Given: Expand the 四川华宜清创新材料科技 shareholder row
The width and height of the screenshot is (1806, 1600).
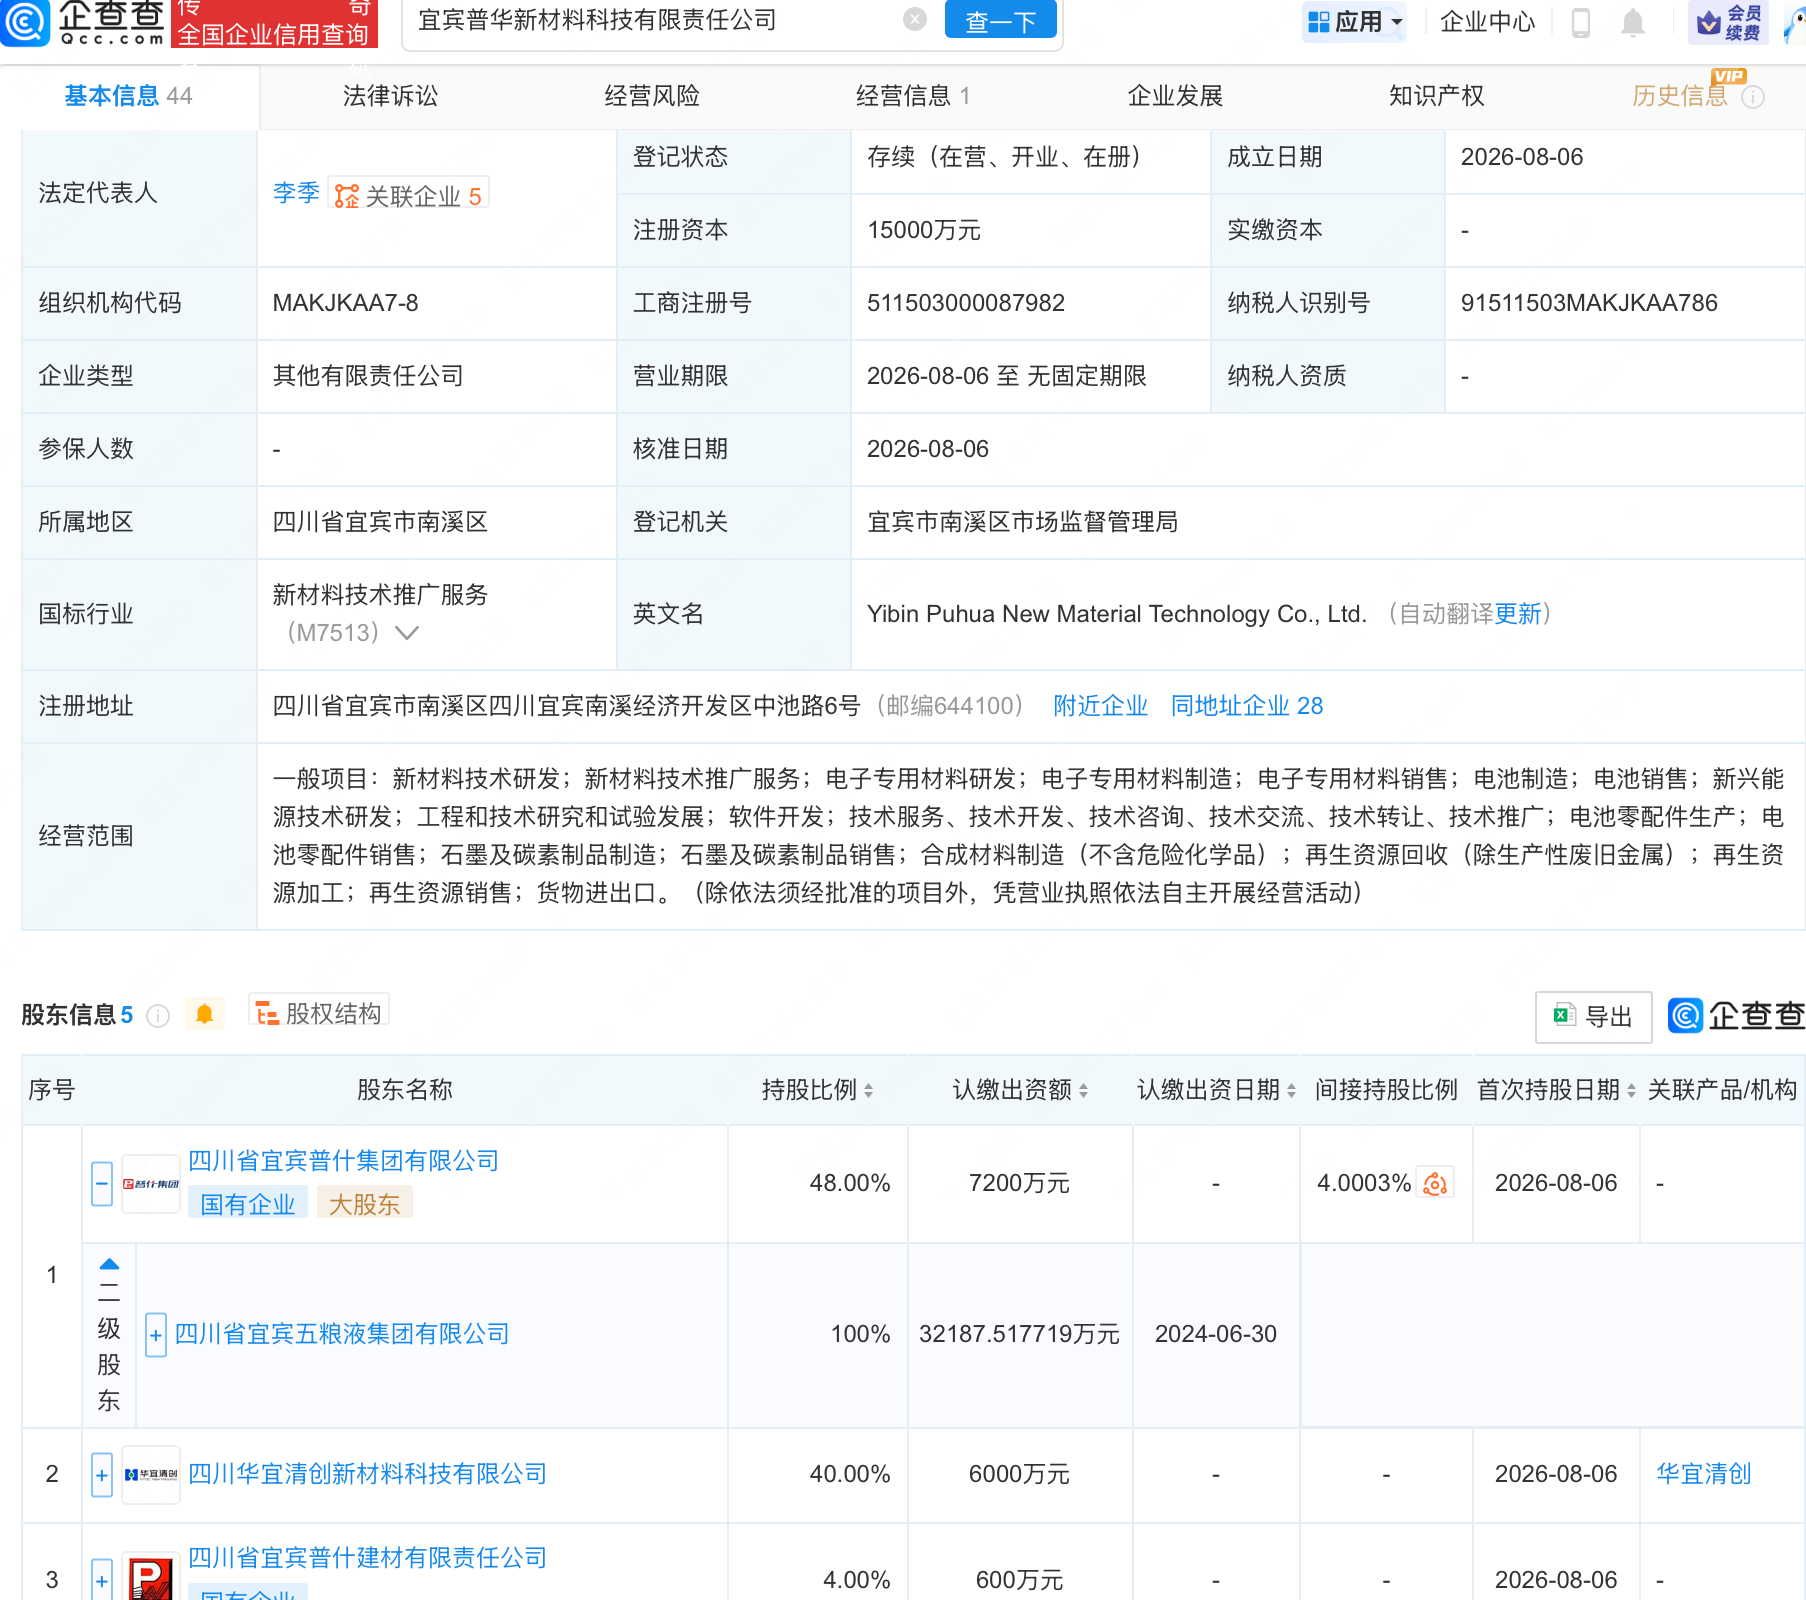Looking at the screenshot, I should [x=102, y=1475].
